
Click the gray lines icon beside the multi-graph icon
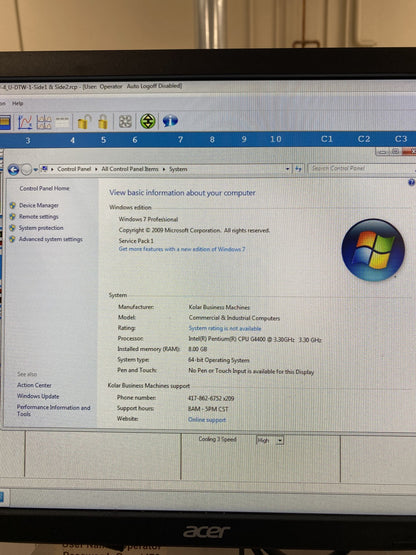(62, 122)
